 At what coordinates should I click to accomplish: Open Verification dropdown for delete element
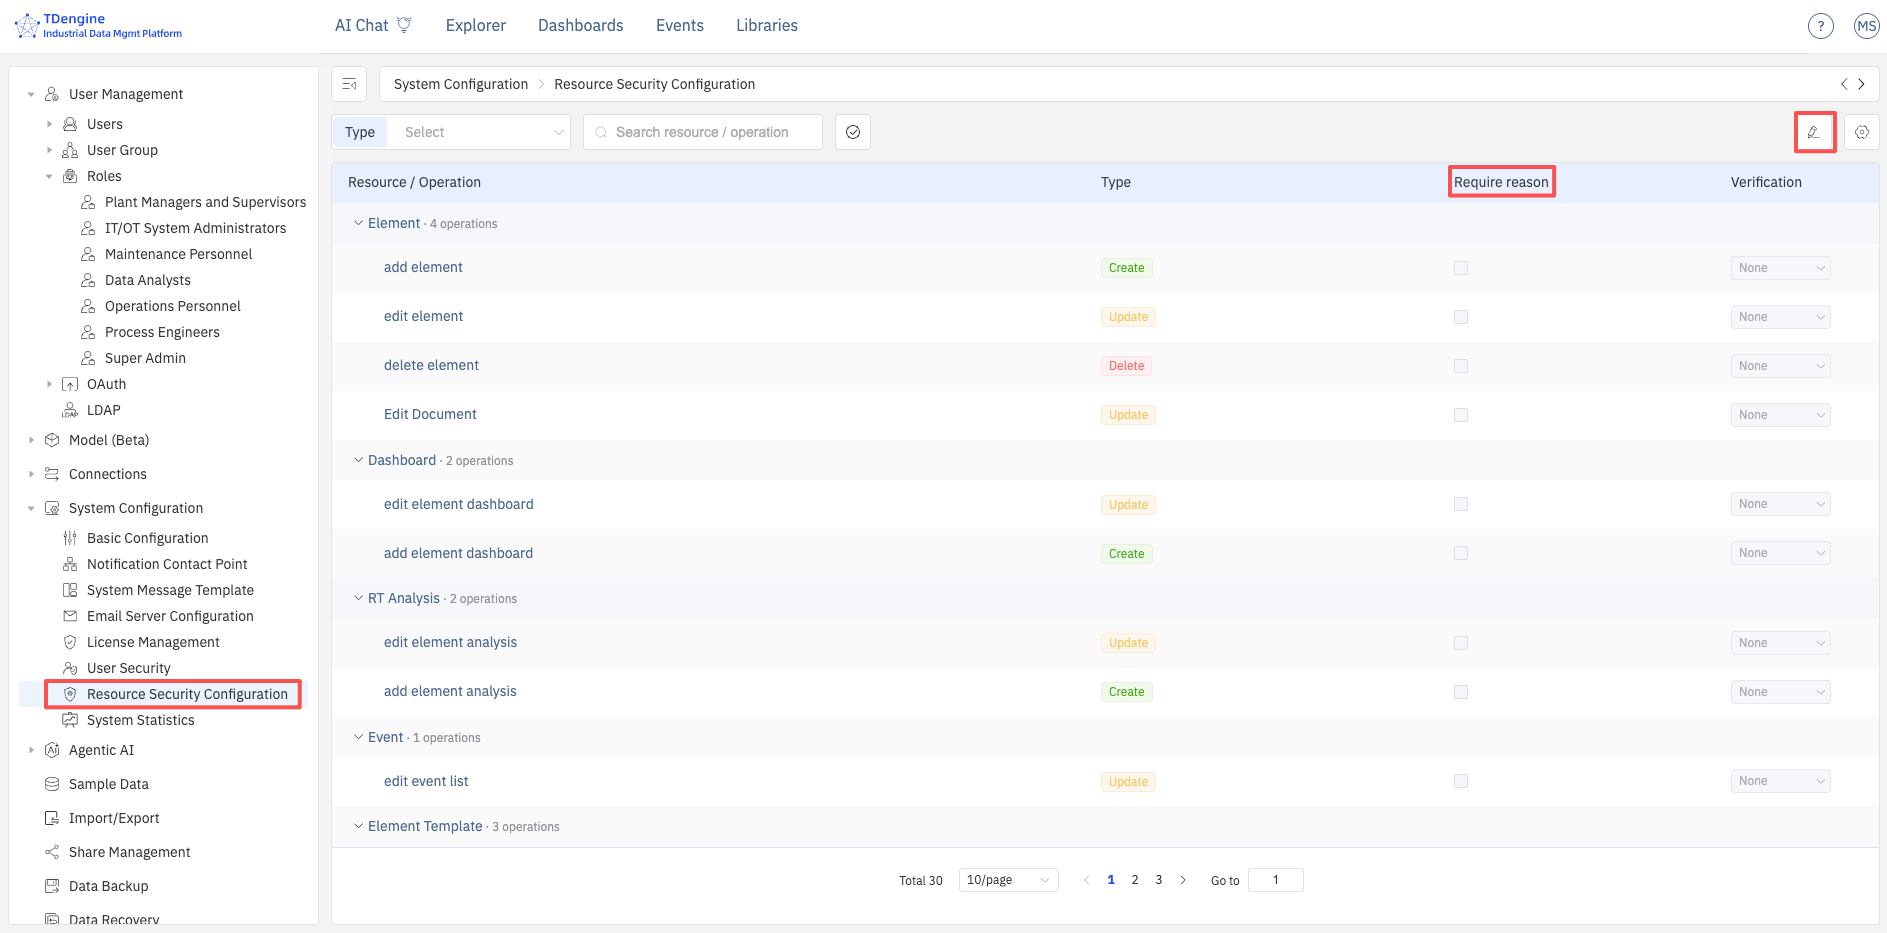pyautogui.click(x=1780, y=366)
